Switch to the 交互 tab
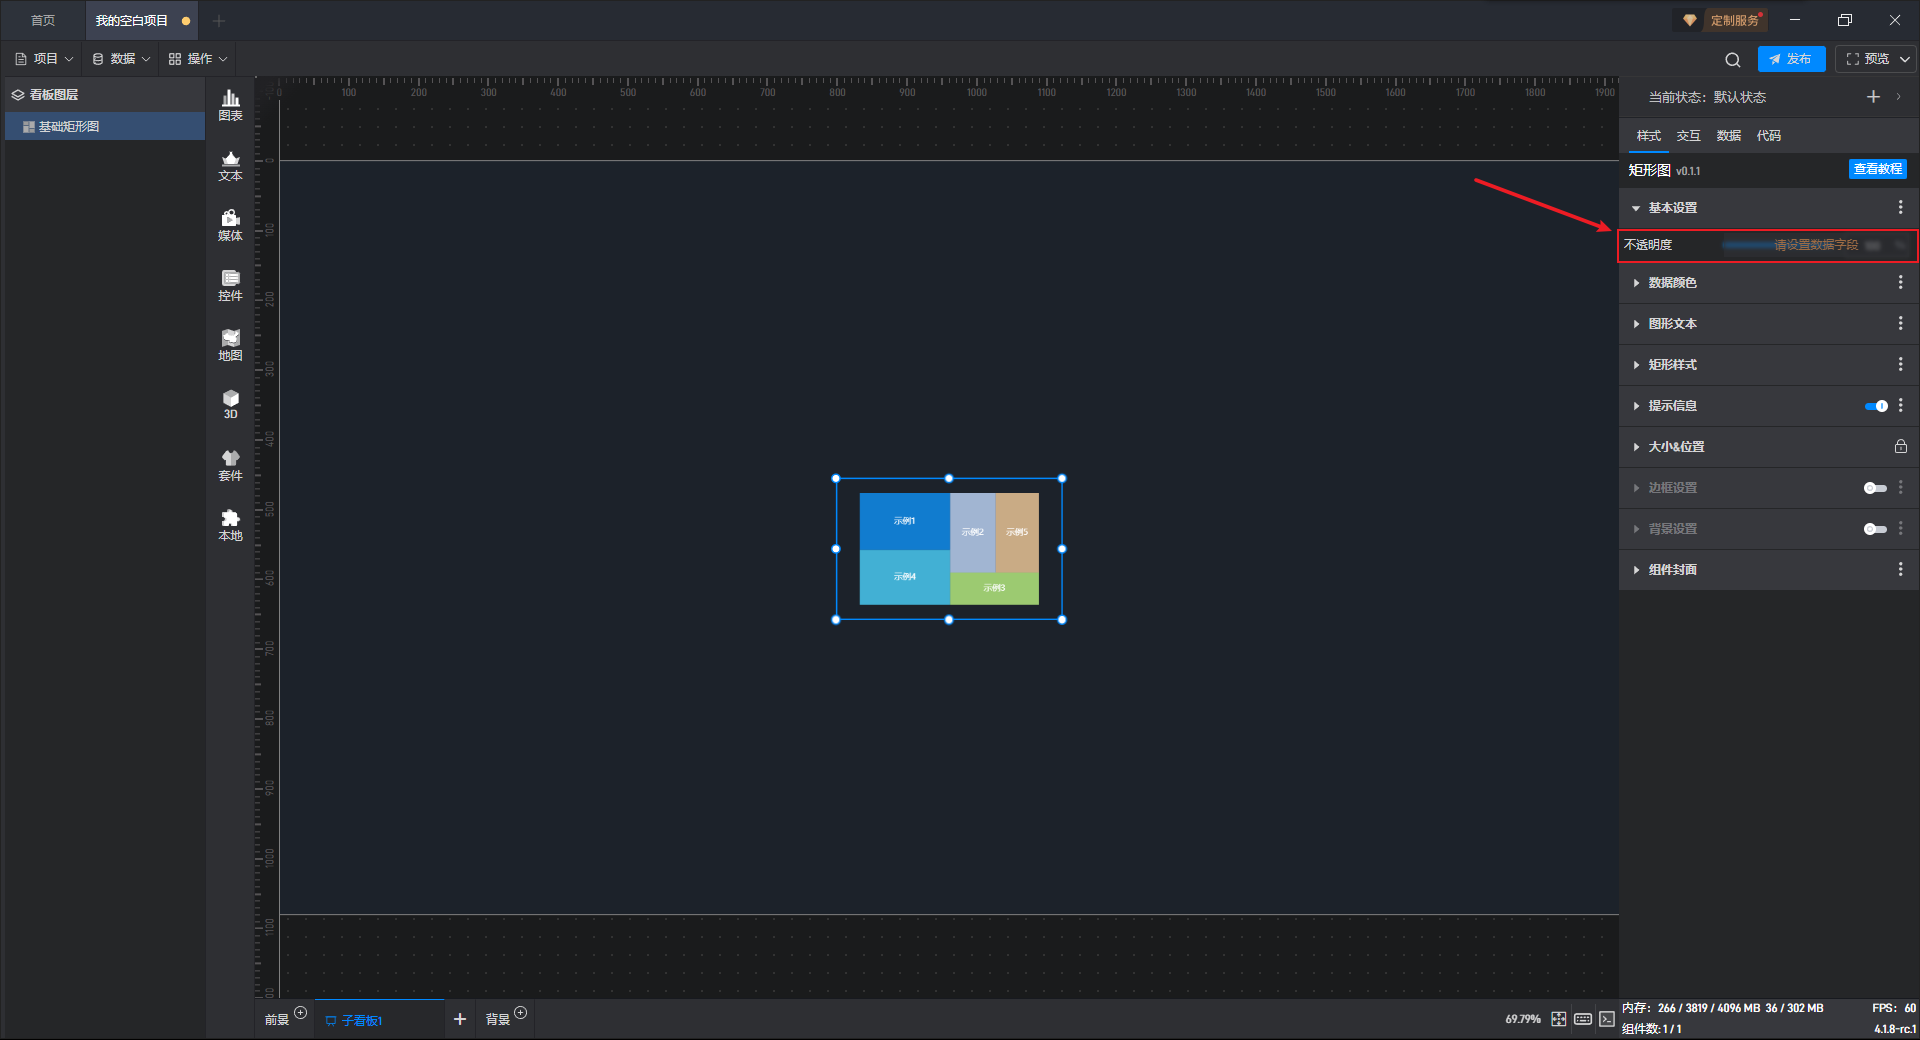The height and width of the screenshot is (1040, 1920). click(1688, 136)
